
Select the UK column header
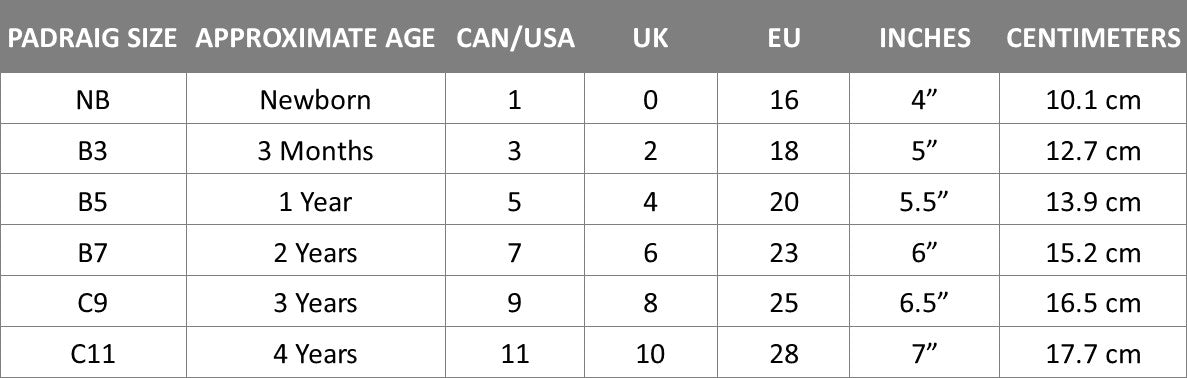click(650, 38)
